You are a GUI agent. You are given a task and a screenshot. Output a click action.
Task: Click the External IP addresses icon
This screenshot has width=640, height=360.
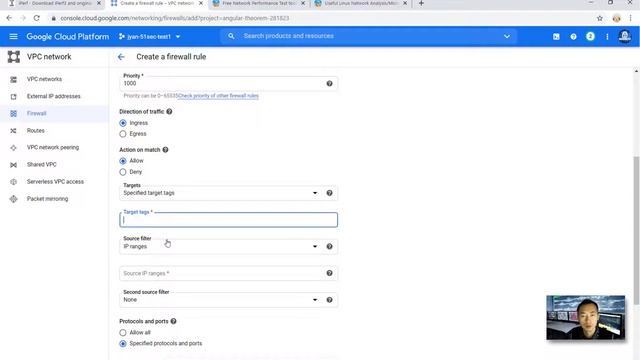[x=13, y=96]
